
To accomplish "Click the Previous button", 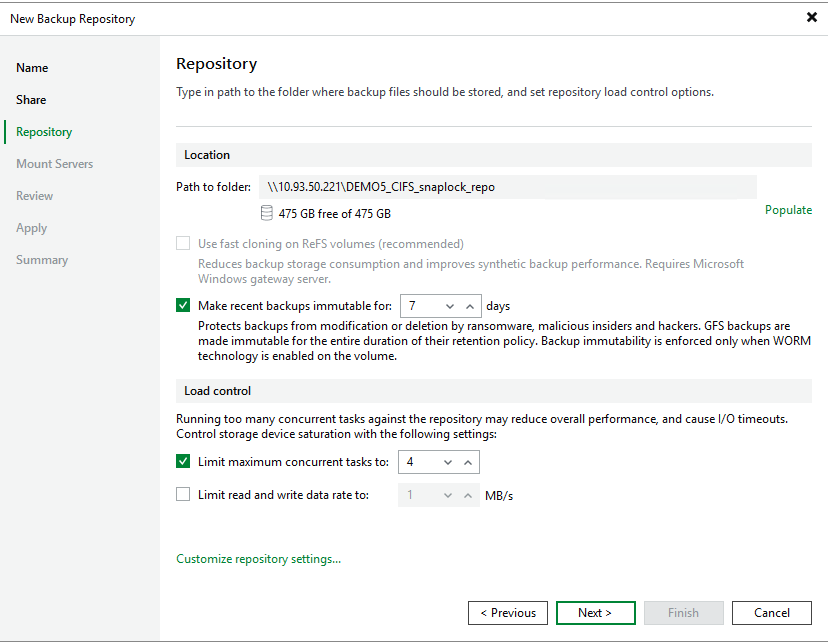I will pyautogui.click(x=508, y=612).
